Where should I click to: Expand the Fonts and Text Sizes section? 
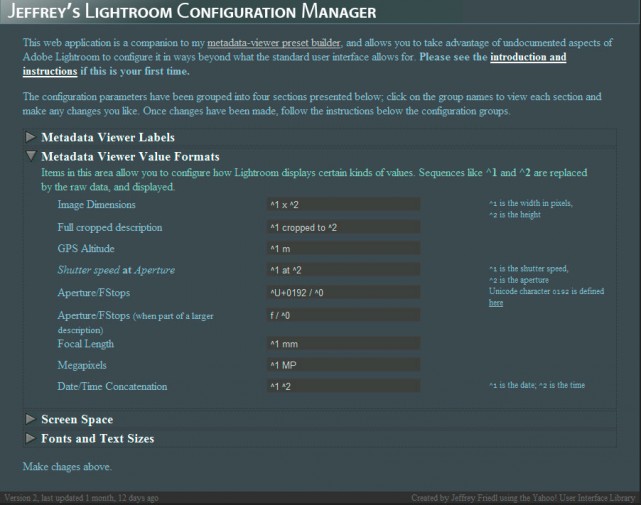coord(31,438)
